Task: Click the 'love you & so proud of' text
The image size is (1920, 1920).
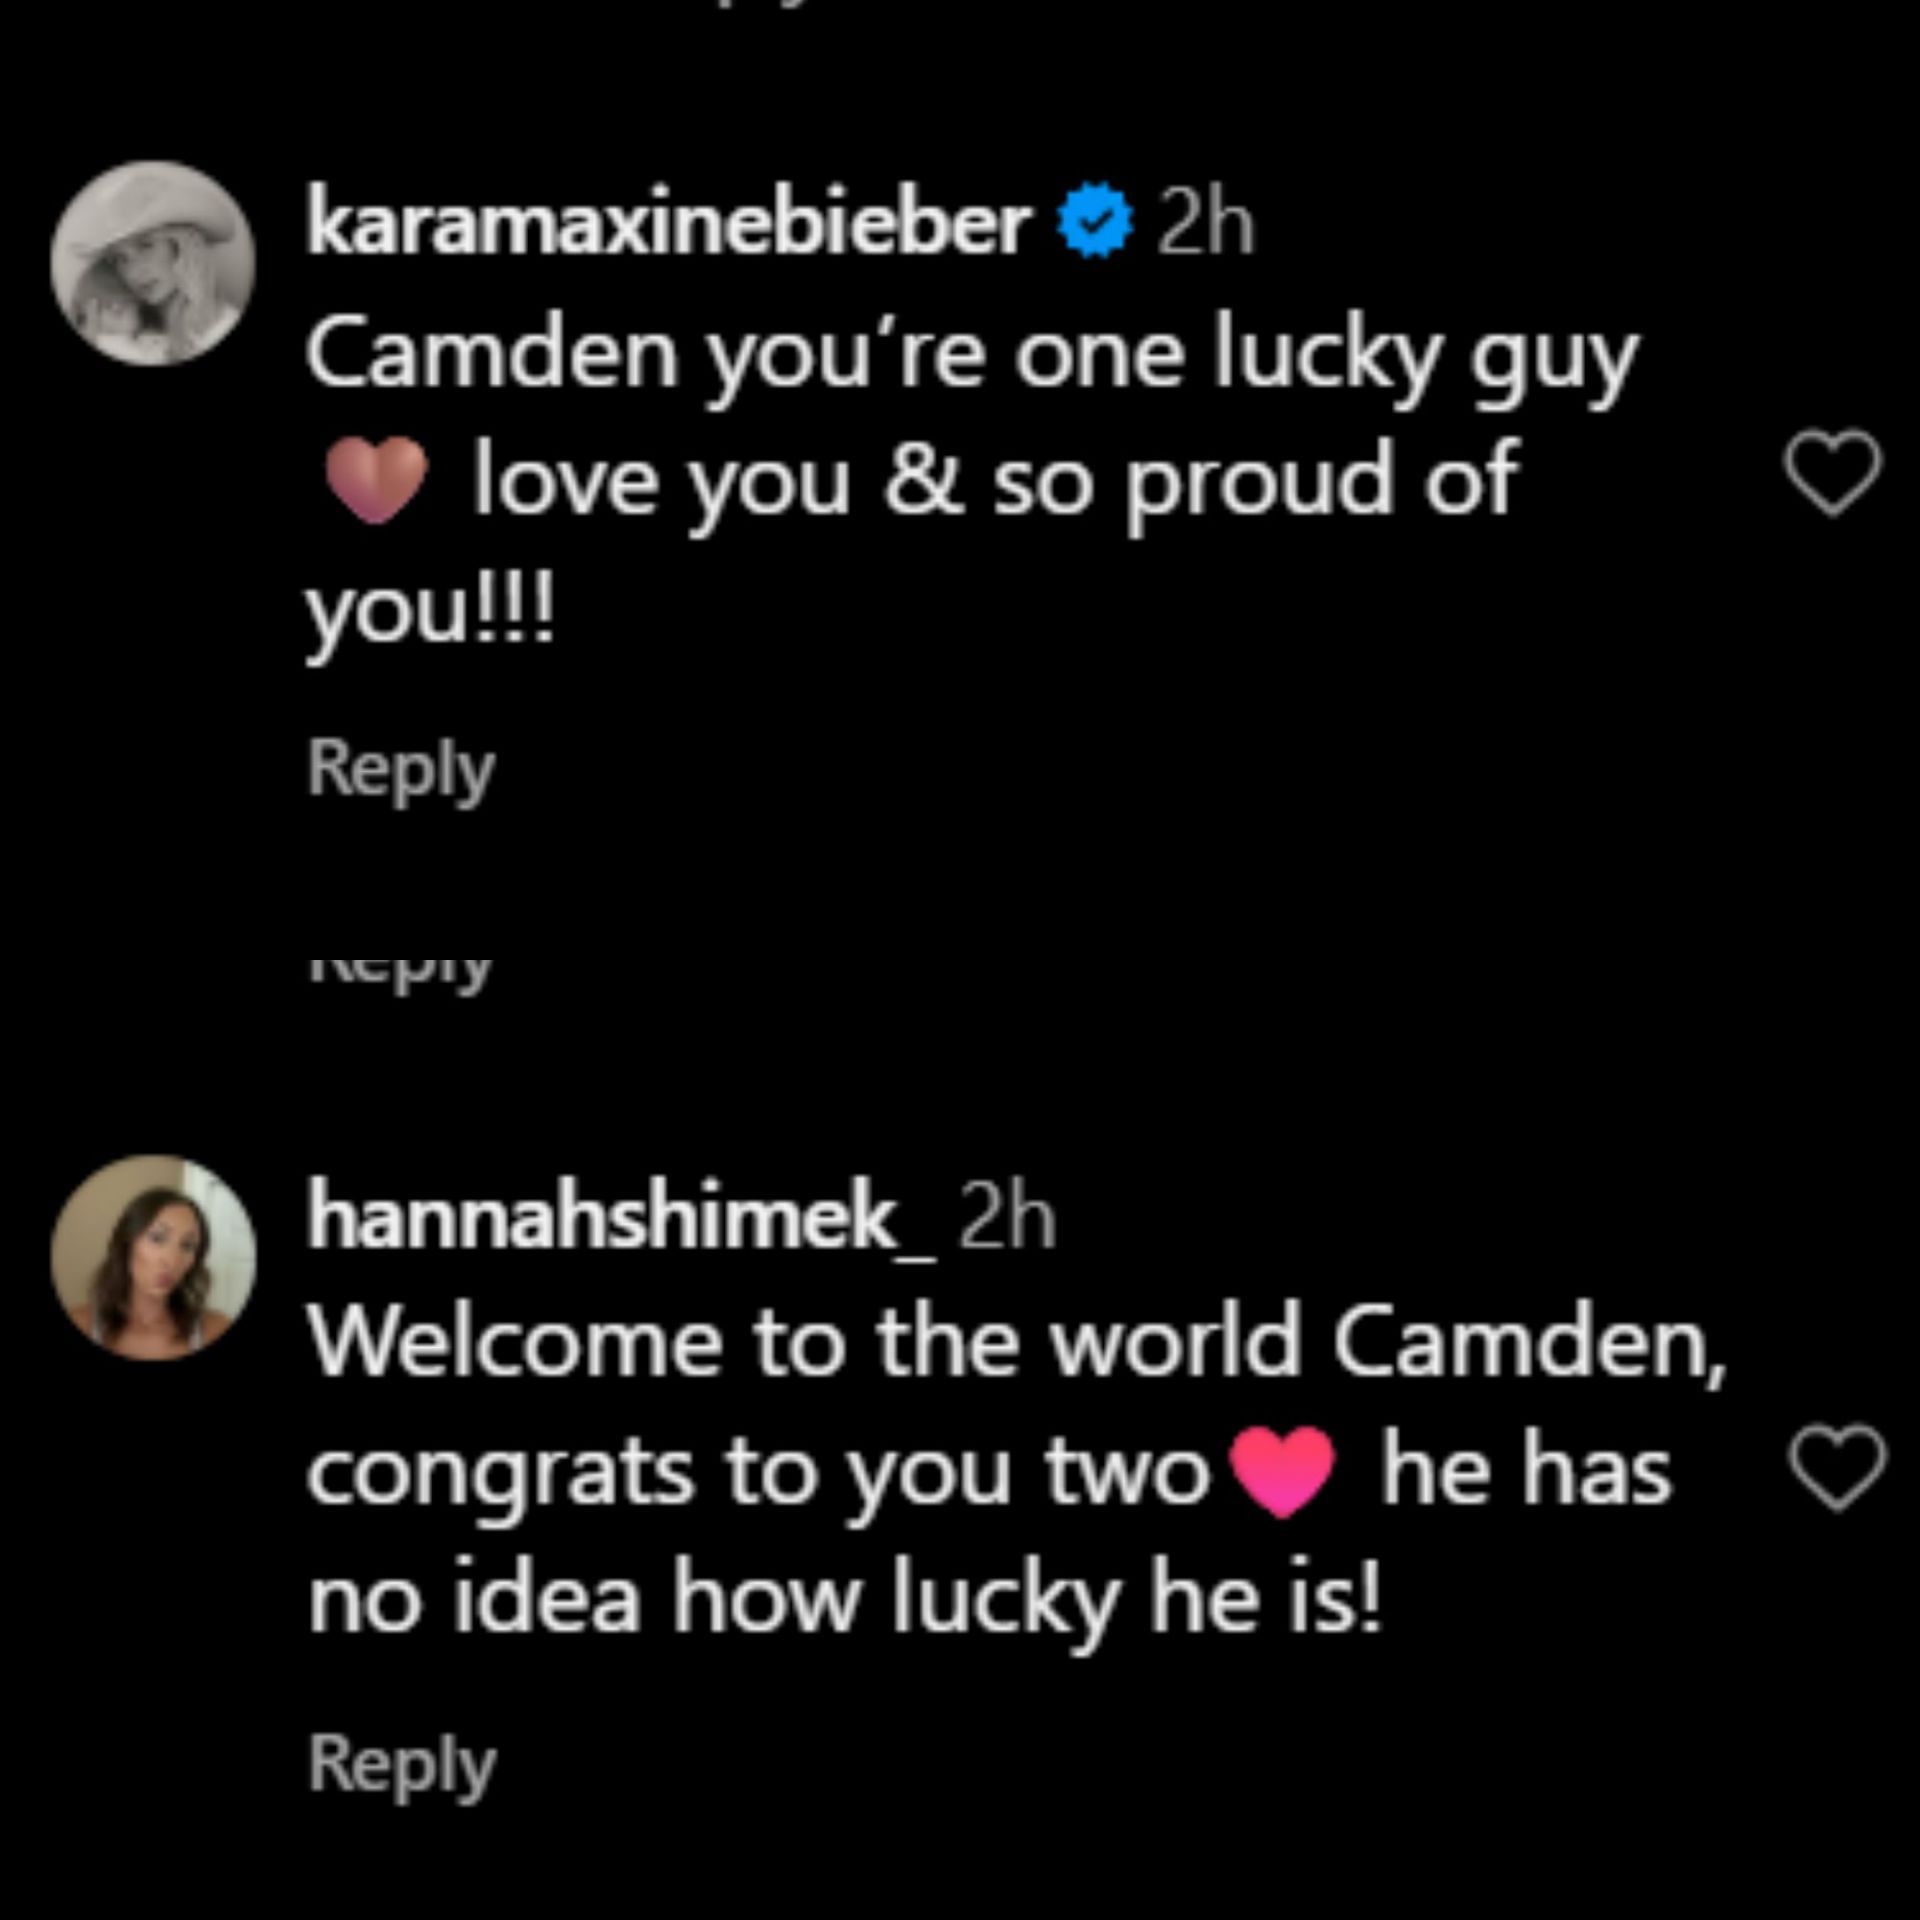Action: tap(994, 483)
